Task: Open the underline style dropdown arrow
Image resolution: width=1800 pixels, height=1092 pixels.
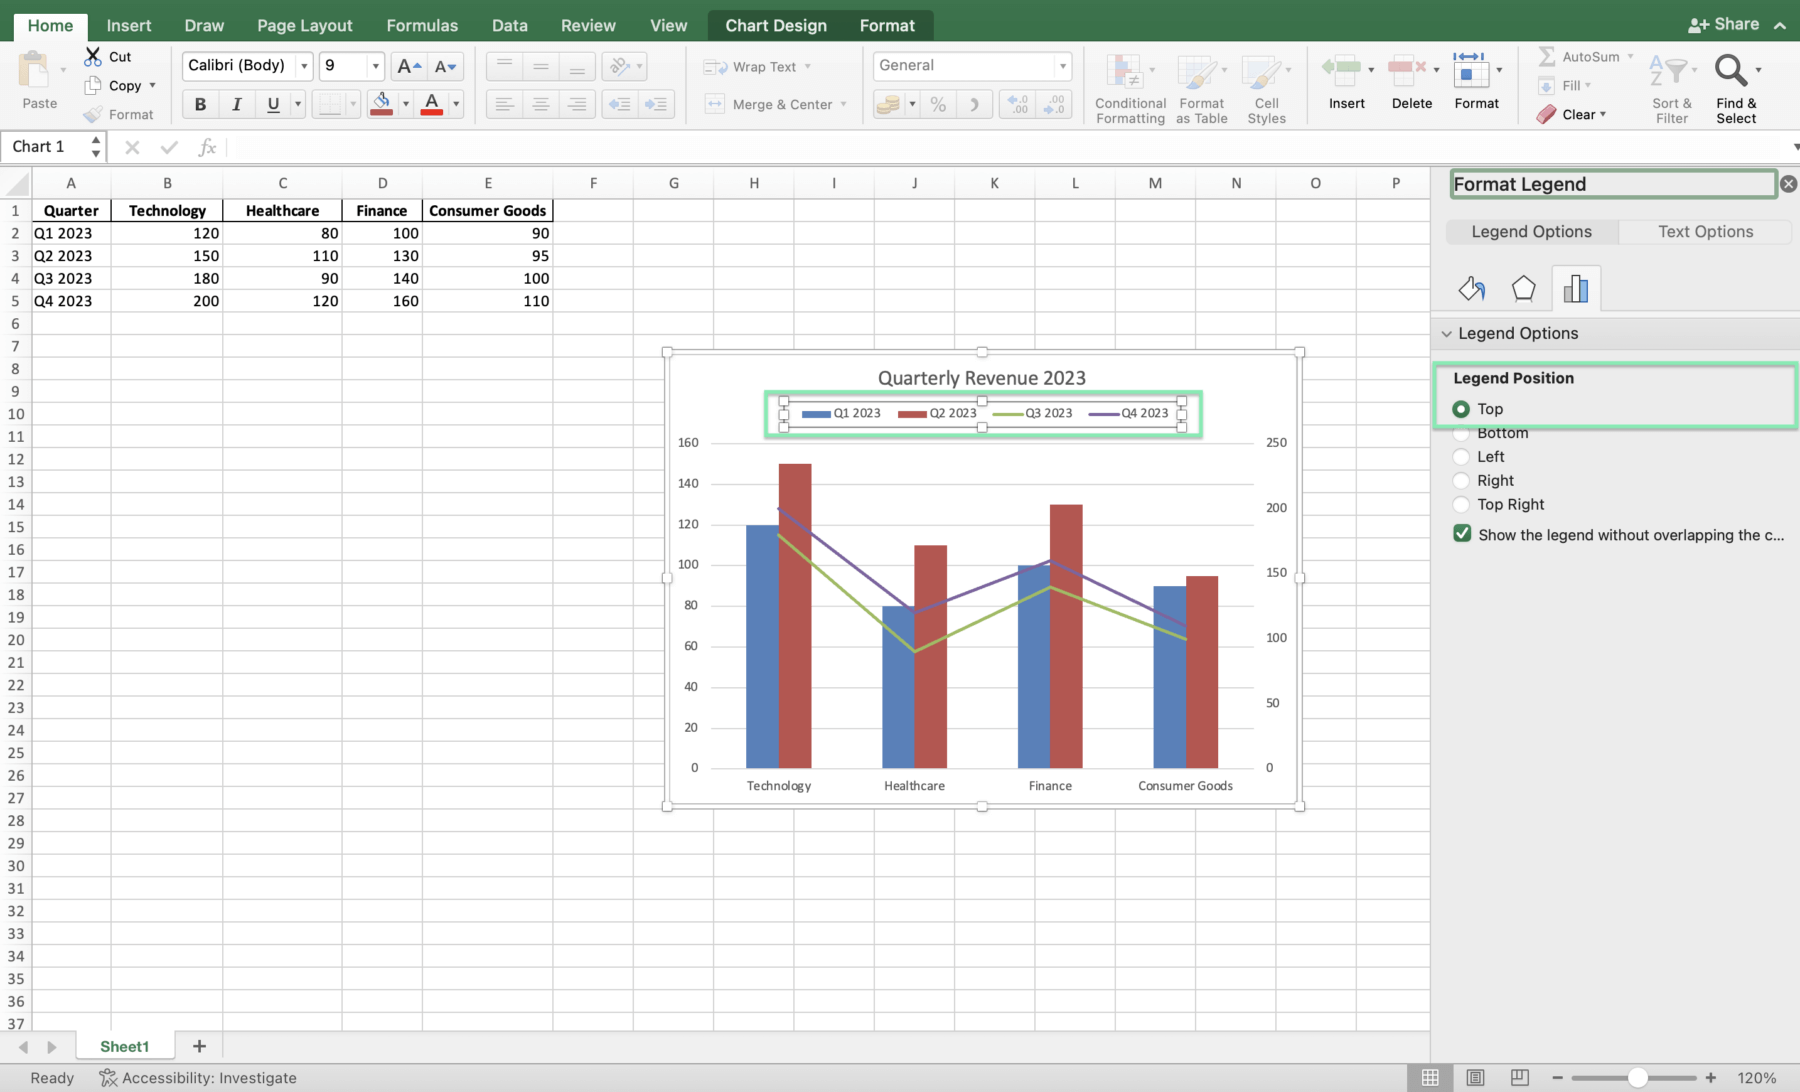Action: [298, 104]
